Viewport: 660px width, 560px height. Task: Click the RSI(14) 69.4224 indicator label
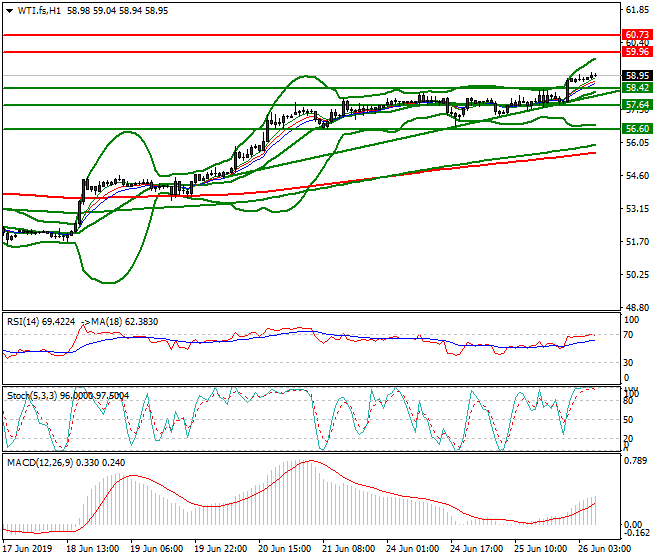click(41, 322)
